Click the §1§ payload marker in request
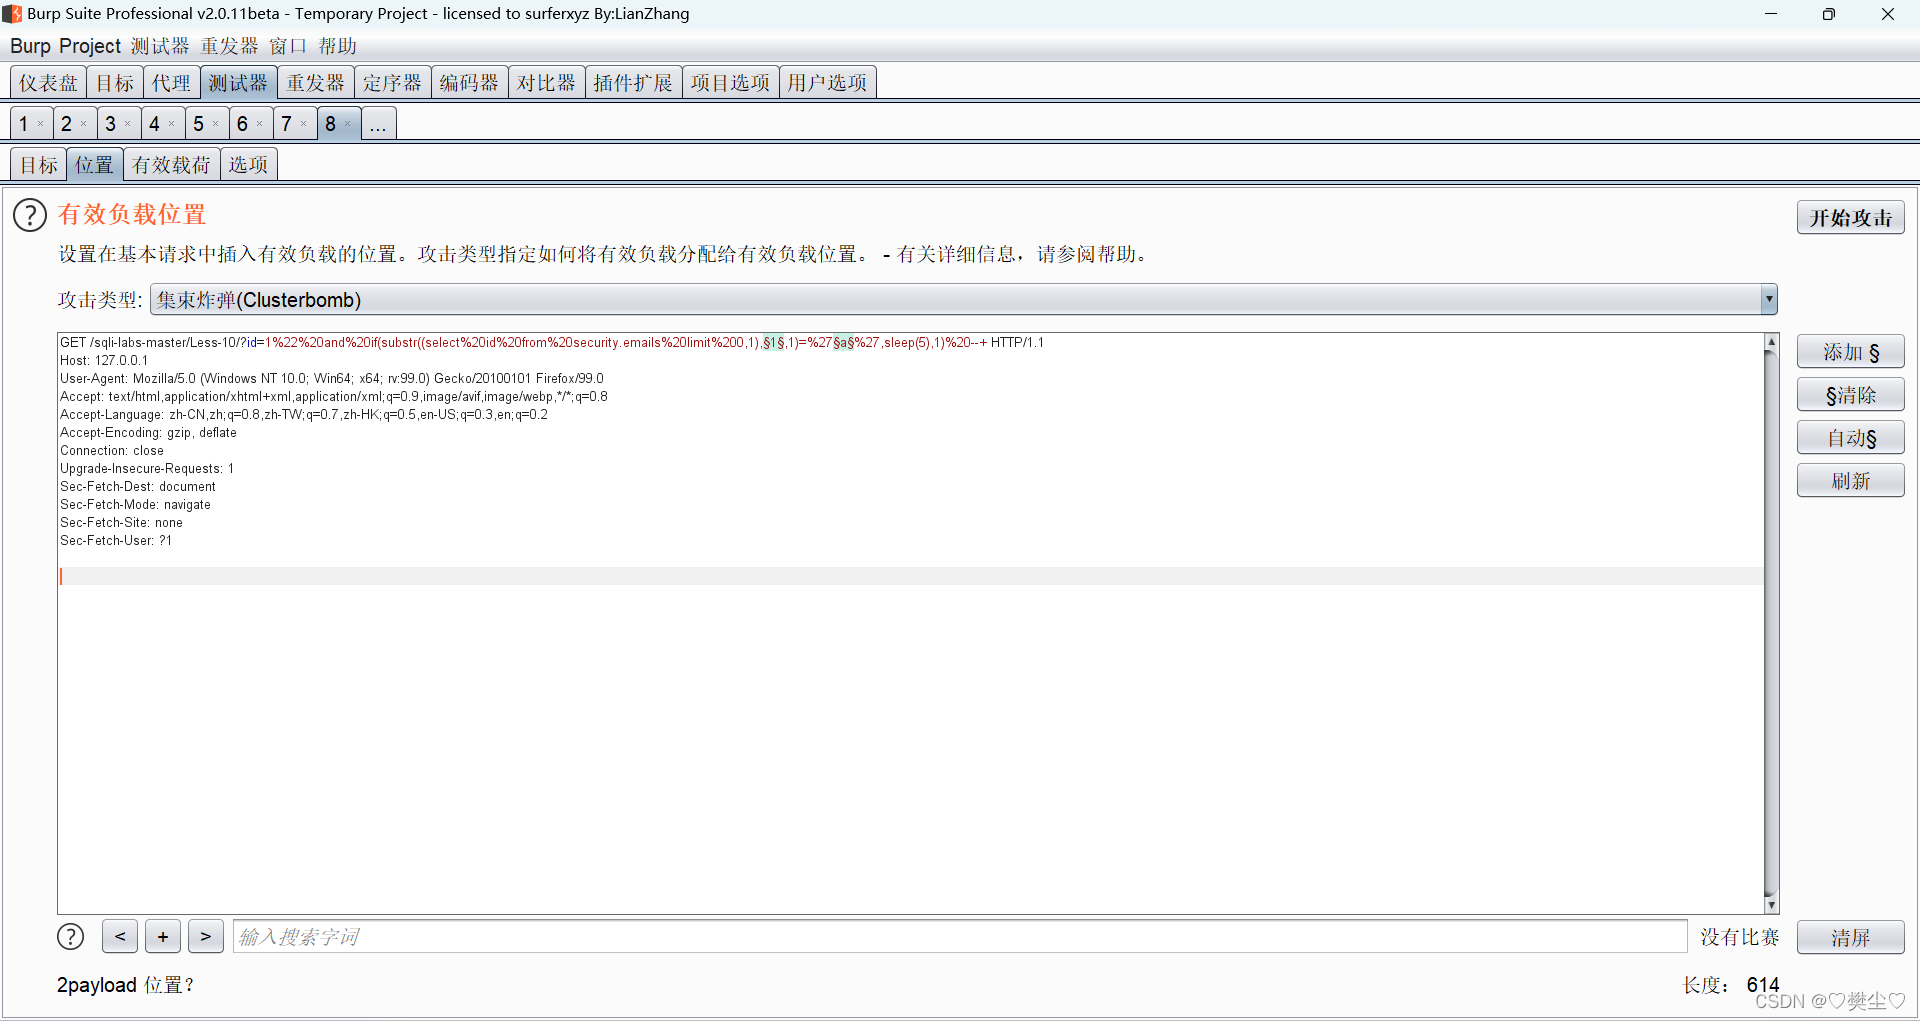 pyautogui.click(x=774, y=343)
